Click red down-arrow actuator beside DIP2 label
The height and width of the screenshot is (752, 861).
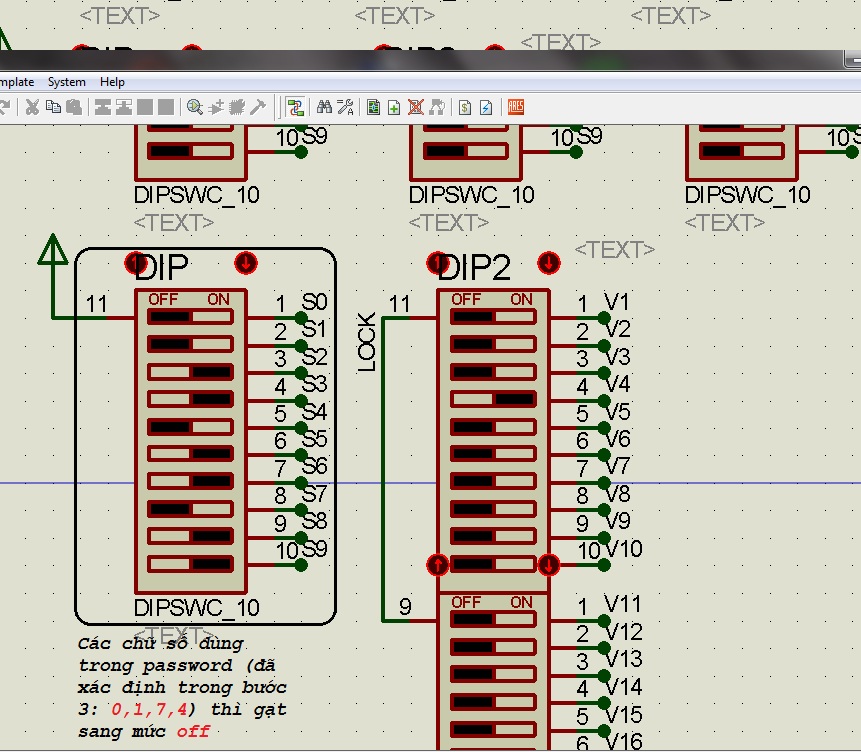pos(549,263)
